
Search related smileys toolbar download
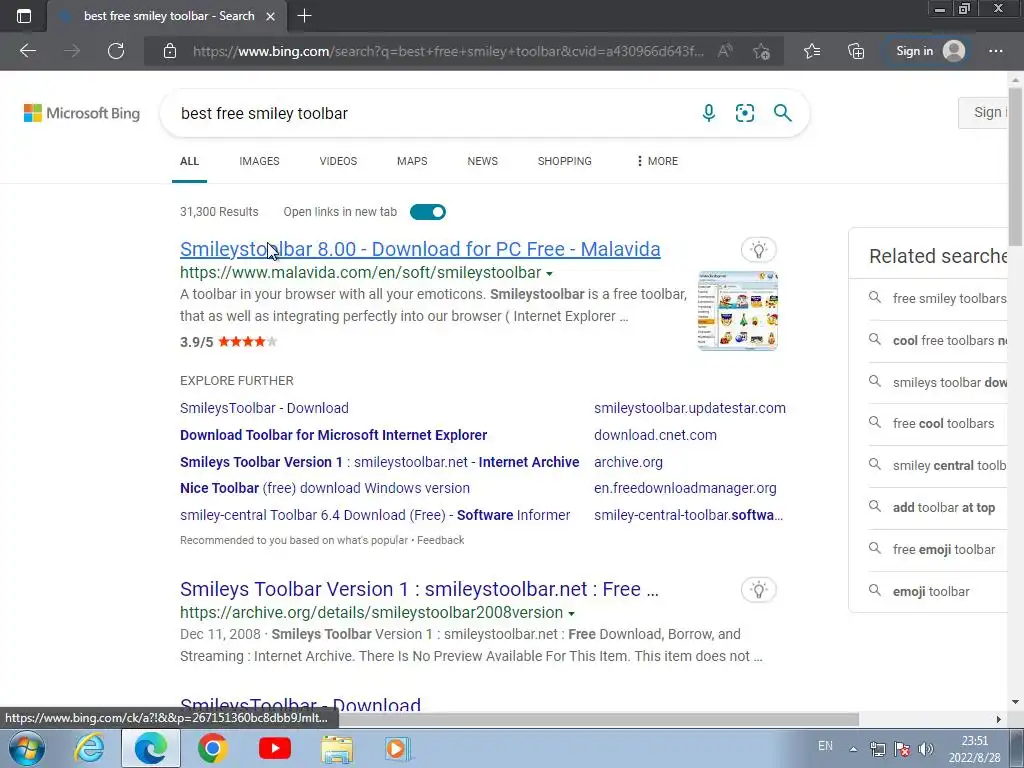pyautogui.click(x=938, y=382)
